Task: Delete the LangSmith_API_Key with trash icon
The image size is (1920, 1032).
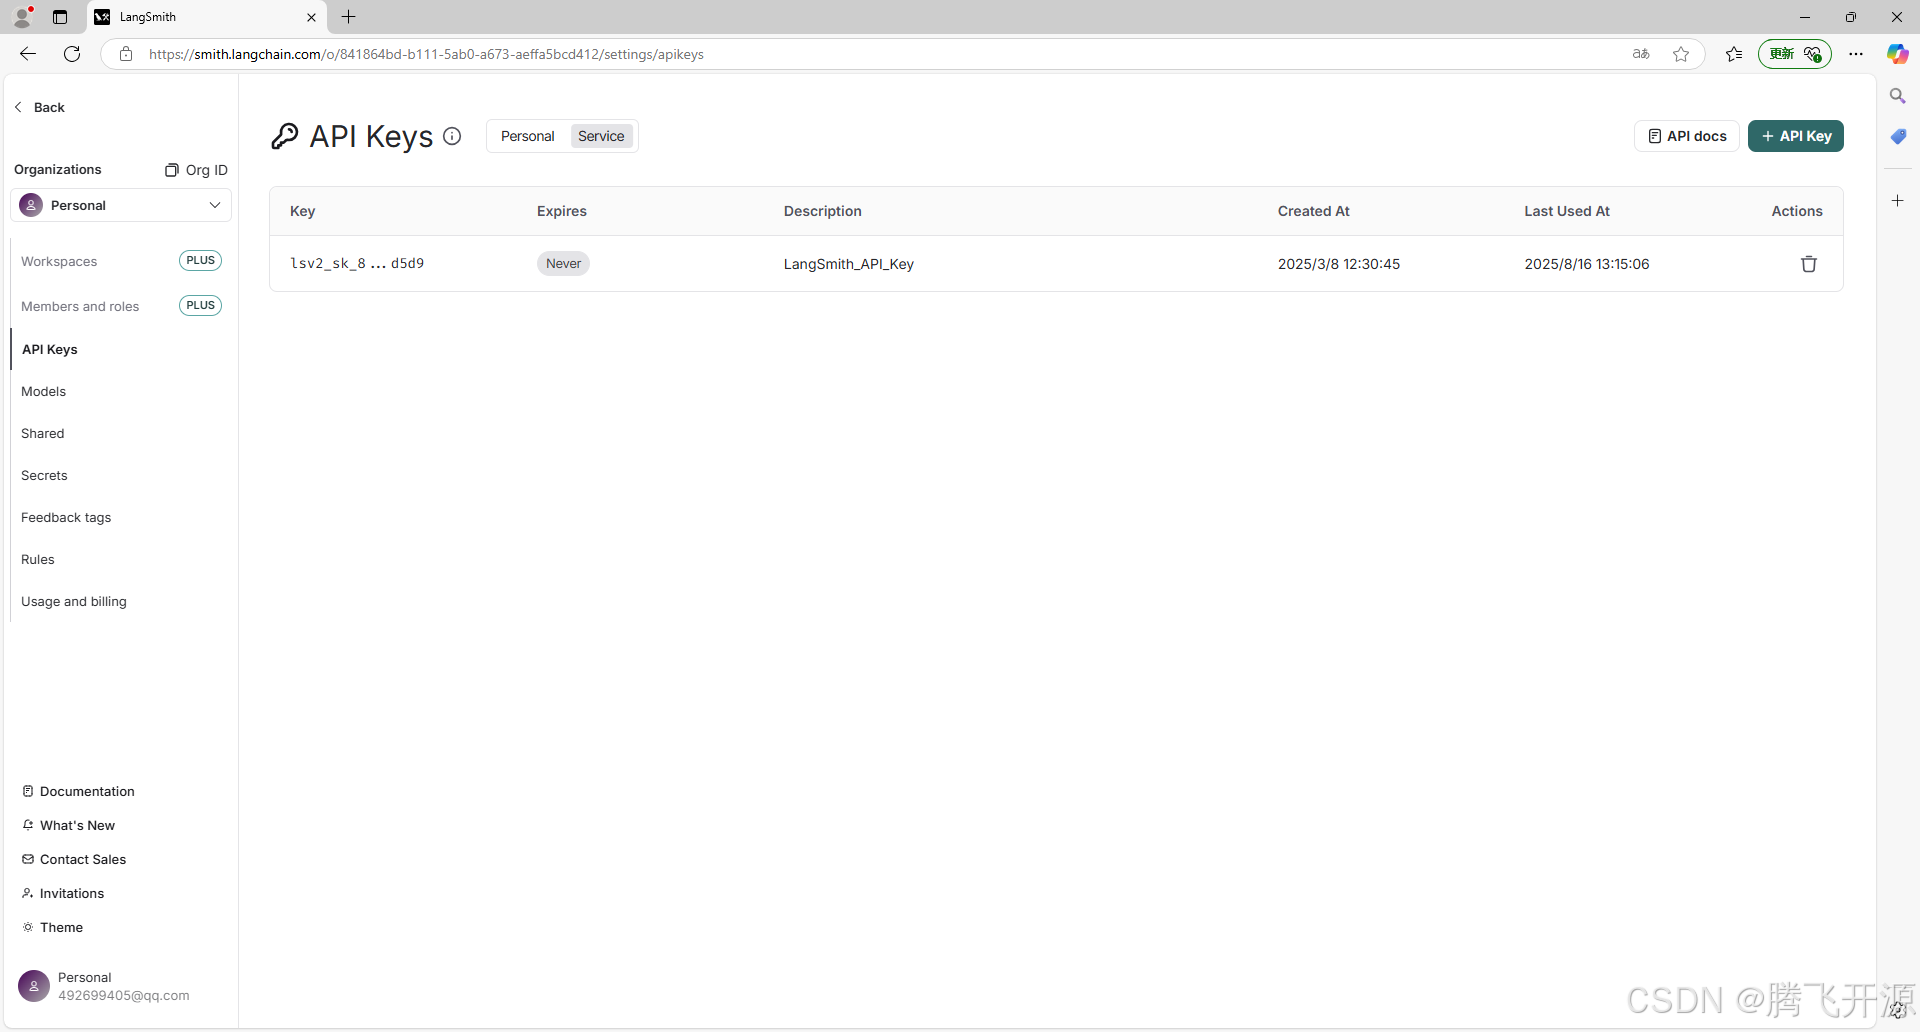Action: coord(1808,264)
